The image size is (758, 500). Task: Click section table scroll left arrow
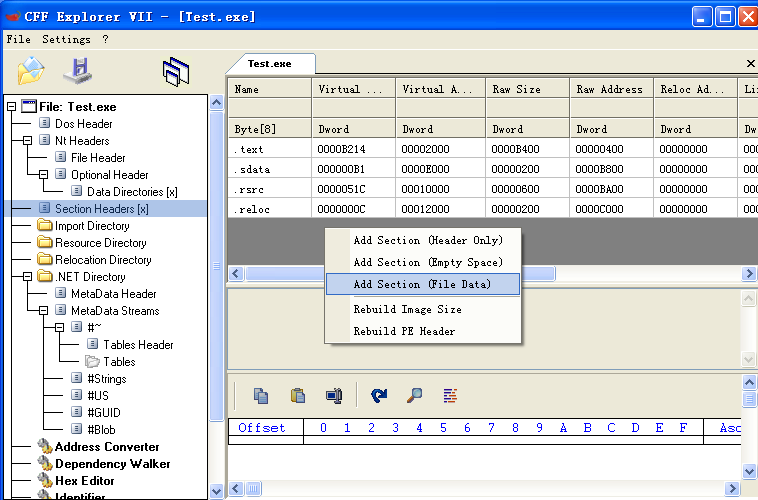click(235, 274)
